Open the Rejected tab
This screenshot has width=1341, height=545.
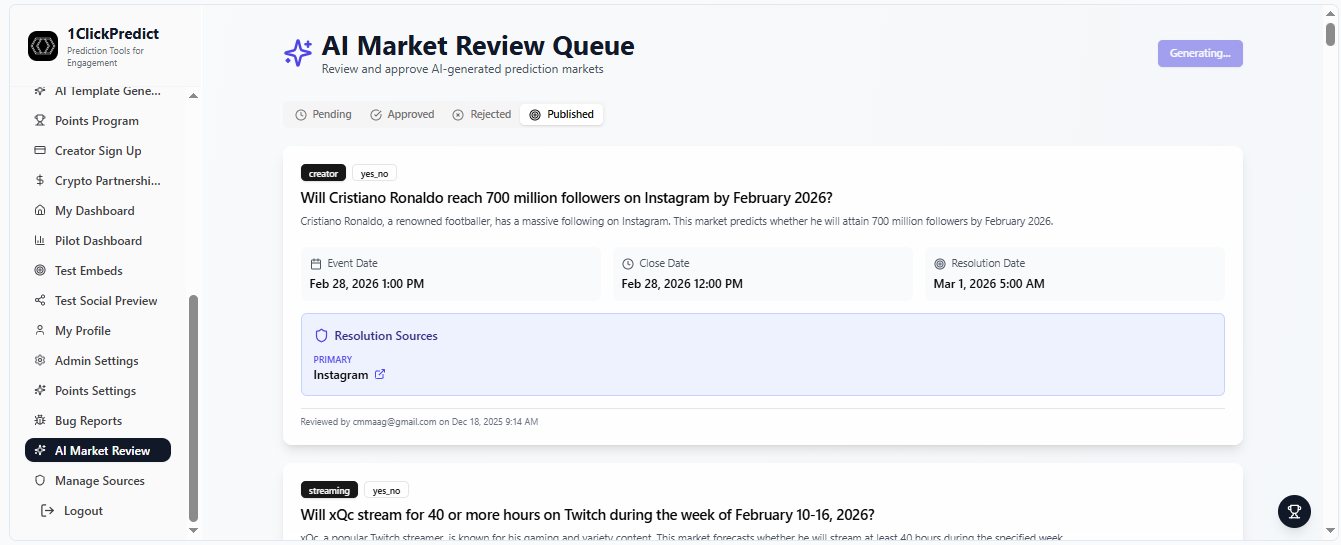(x=482, y=115)
